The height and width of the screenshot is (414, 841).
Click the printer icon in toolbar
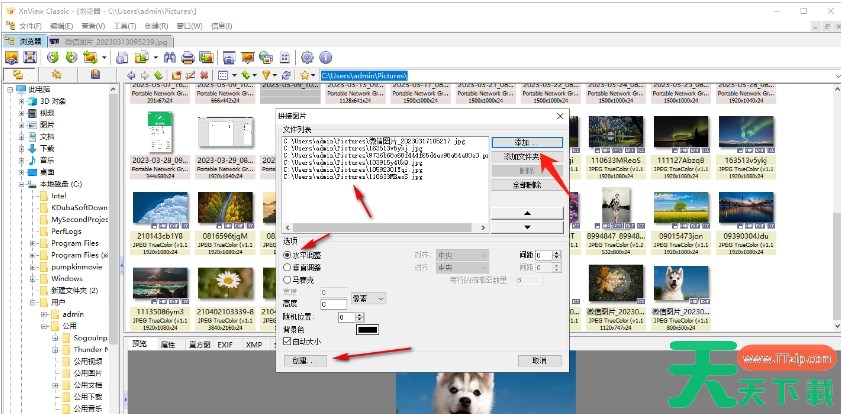tap(188, 57)
